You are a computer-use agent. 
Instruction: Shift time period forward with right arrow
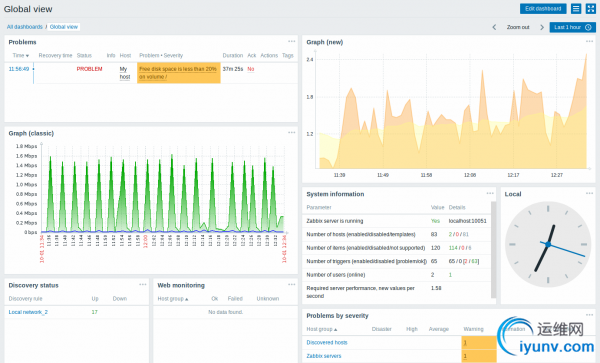[542, 27]
